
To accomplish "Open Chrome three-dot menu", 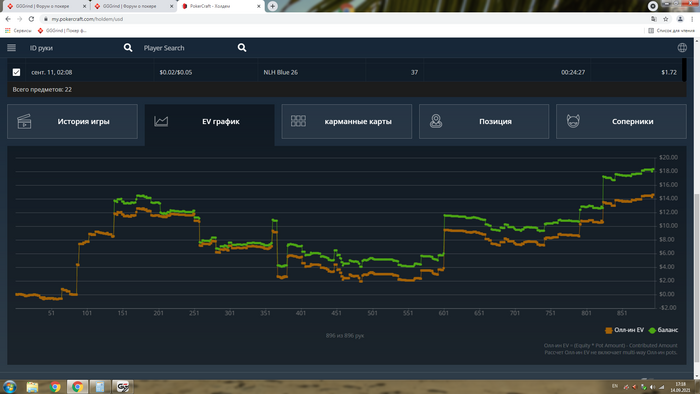I will coord(693,19).
